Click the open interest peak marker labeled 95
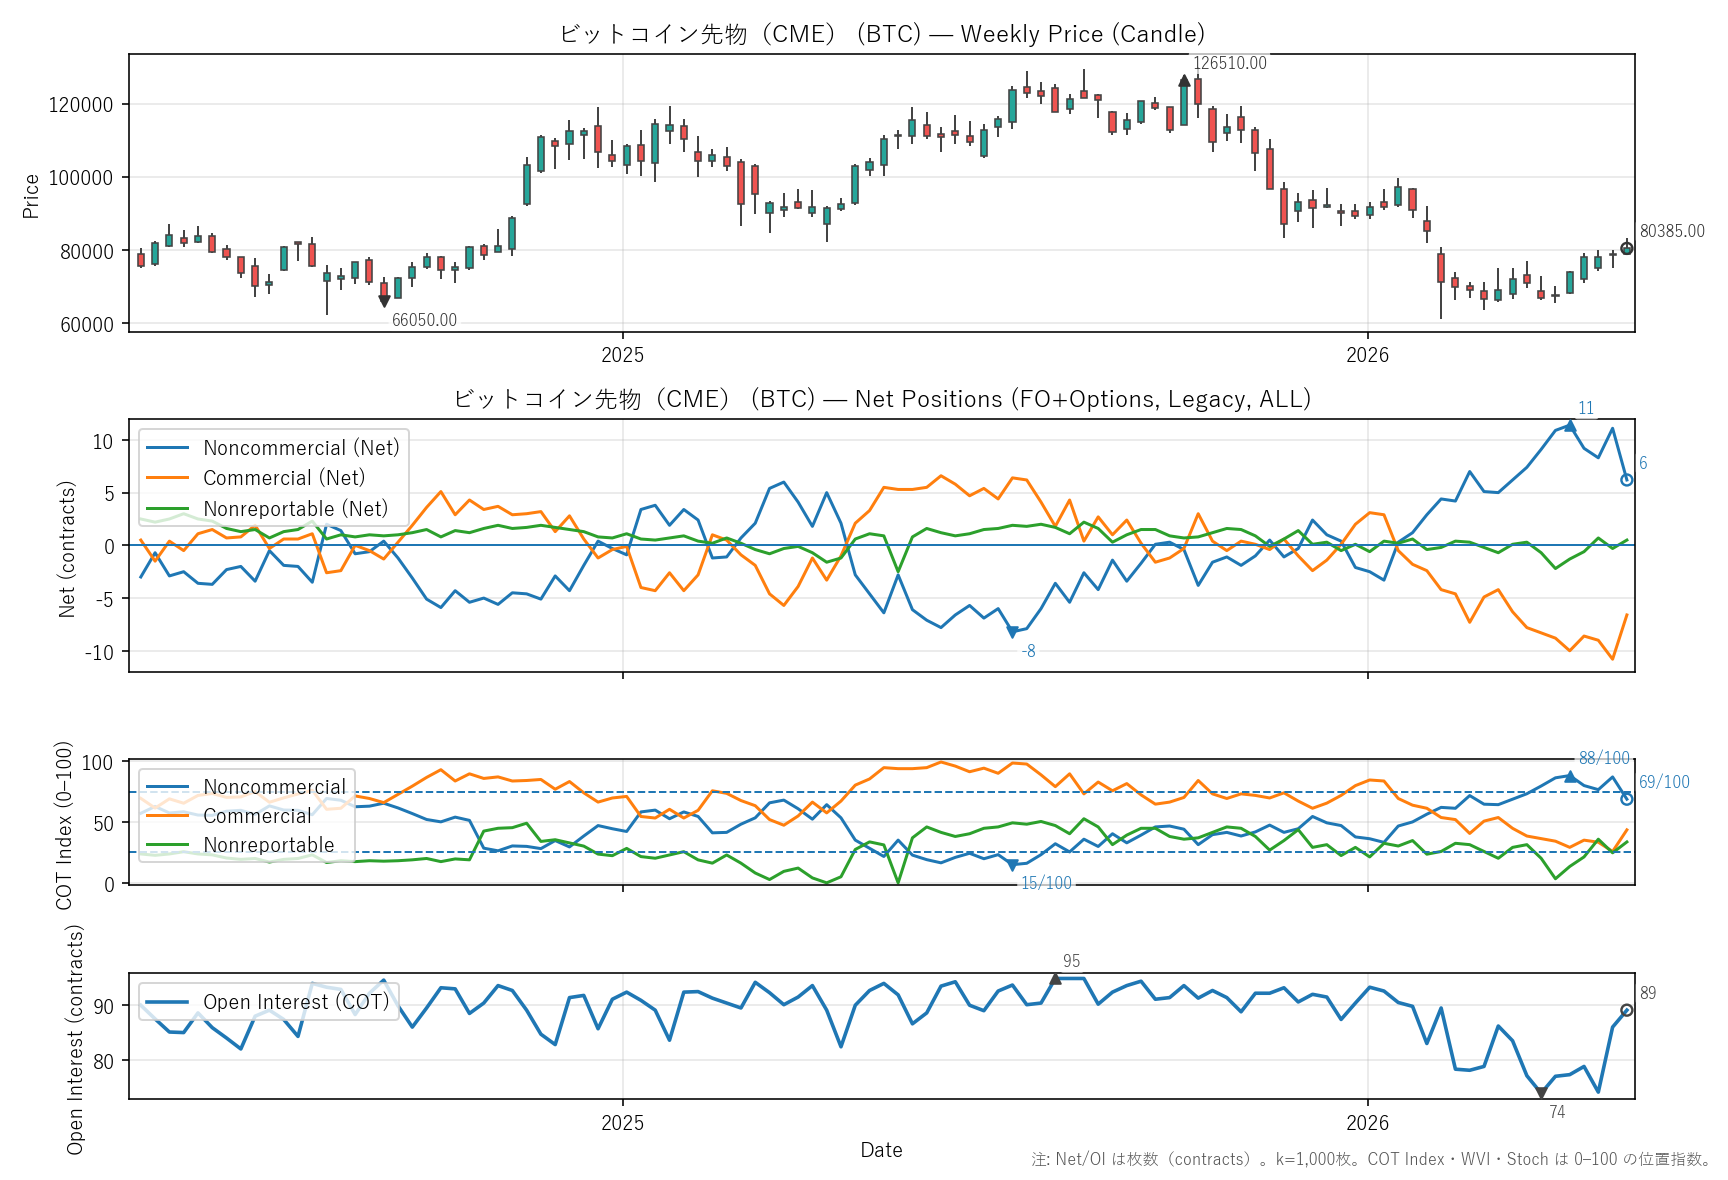 1055,978
